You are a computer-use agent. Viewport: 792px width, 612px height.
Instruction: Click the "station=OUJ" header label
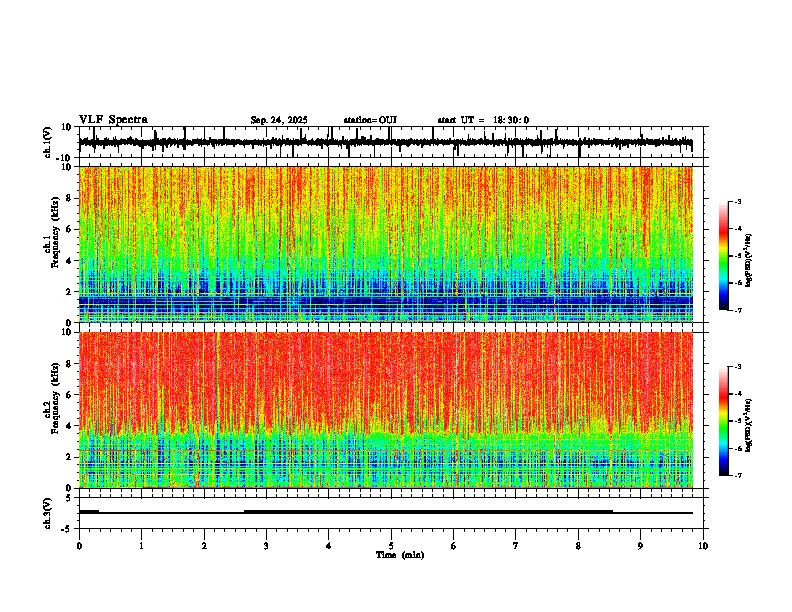[370, 120]
